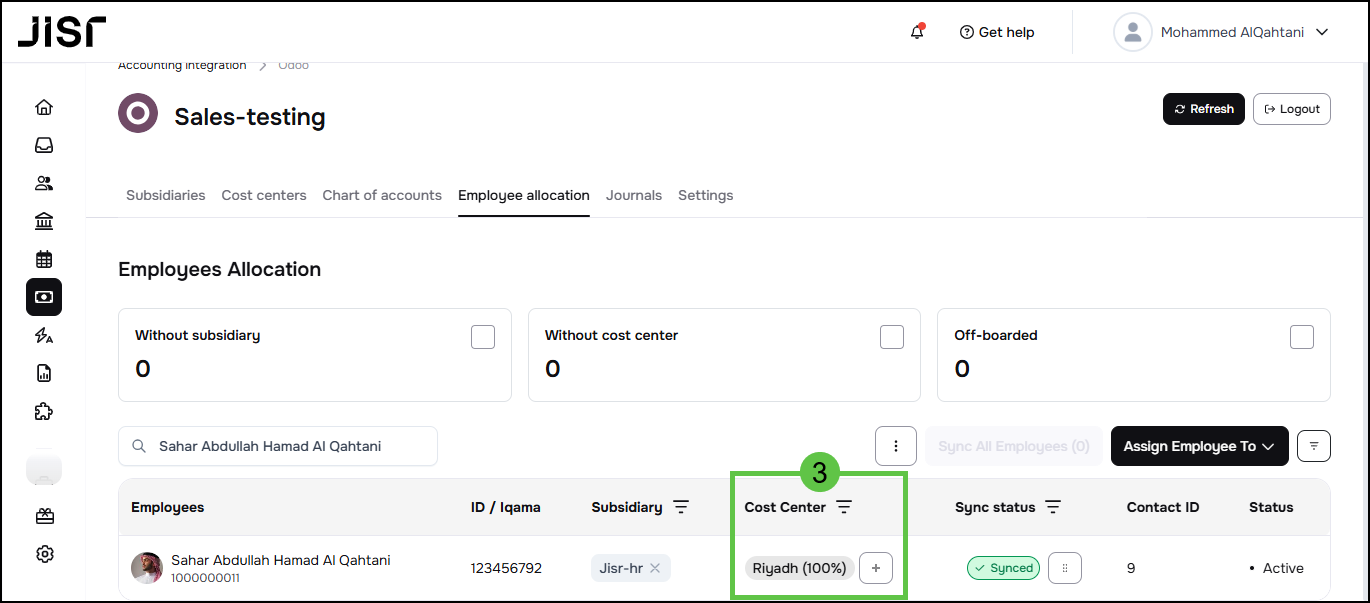The width and height of the screenshot is (1370, 603).
Task: Open the employees sidebar icon
Action: coord(44,183)
